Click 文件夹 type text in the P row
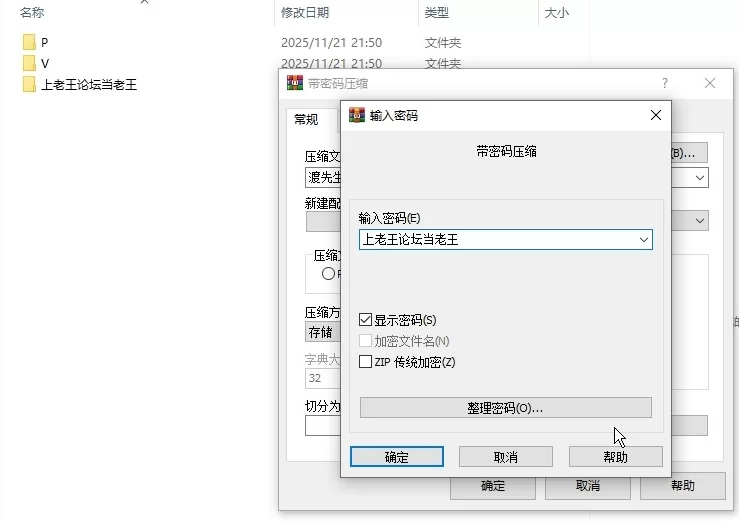 (443, 42)
